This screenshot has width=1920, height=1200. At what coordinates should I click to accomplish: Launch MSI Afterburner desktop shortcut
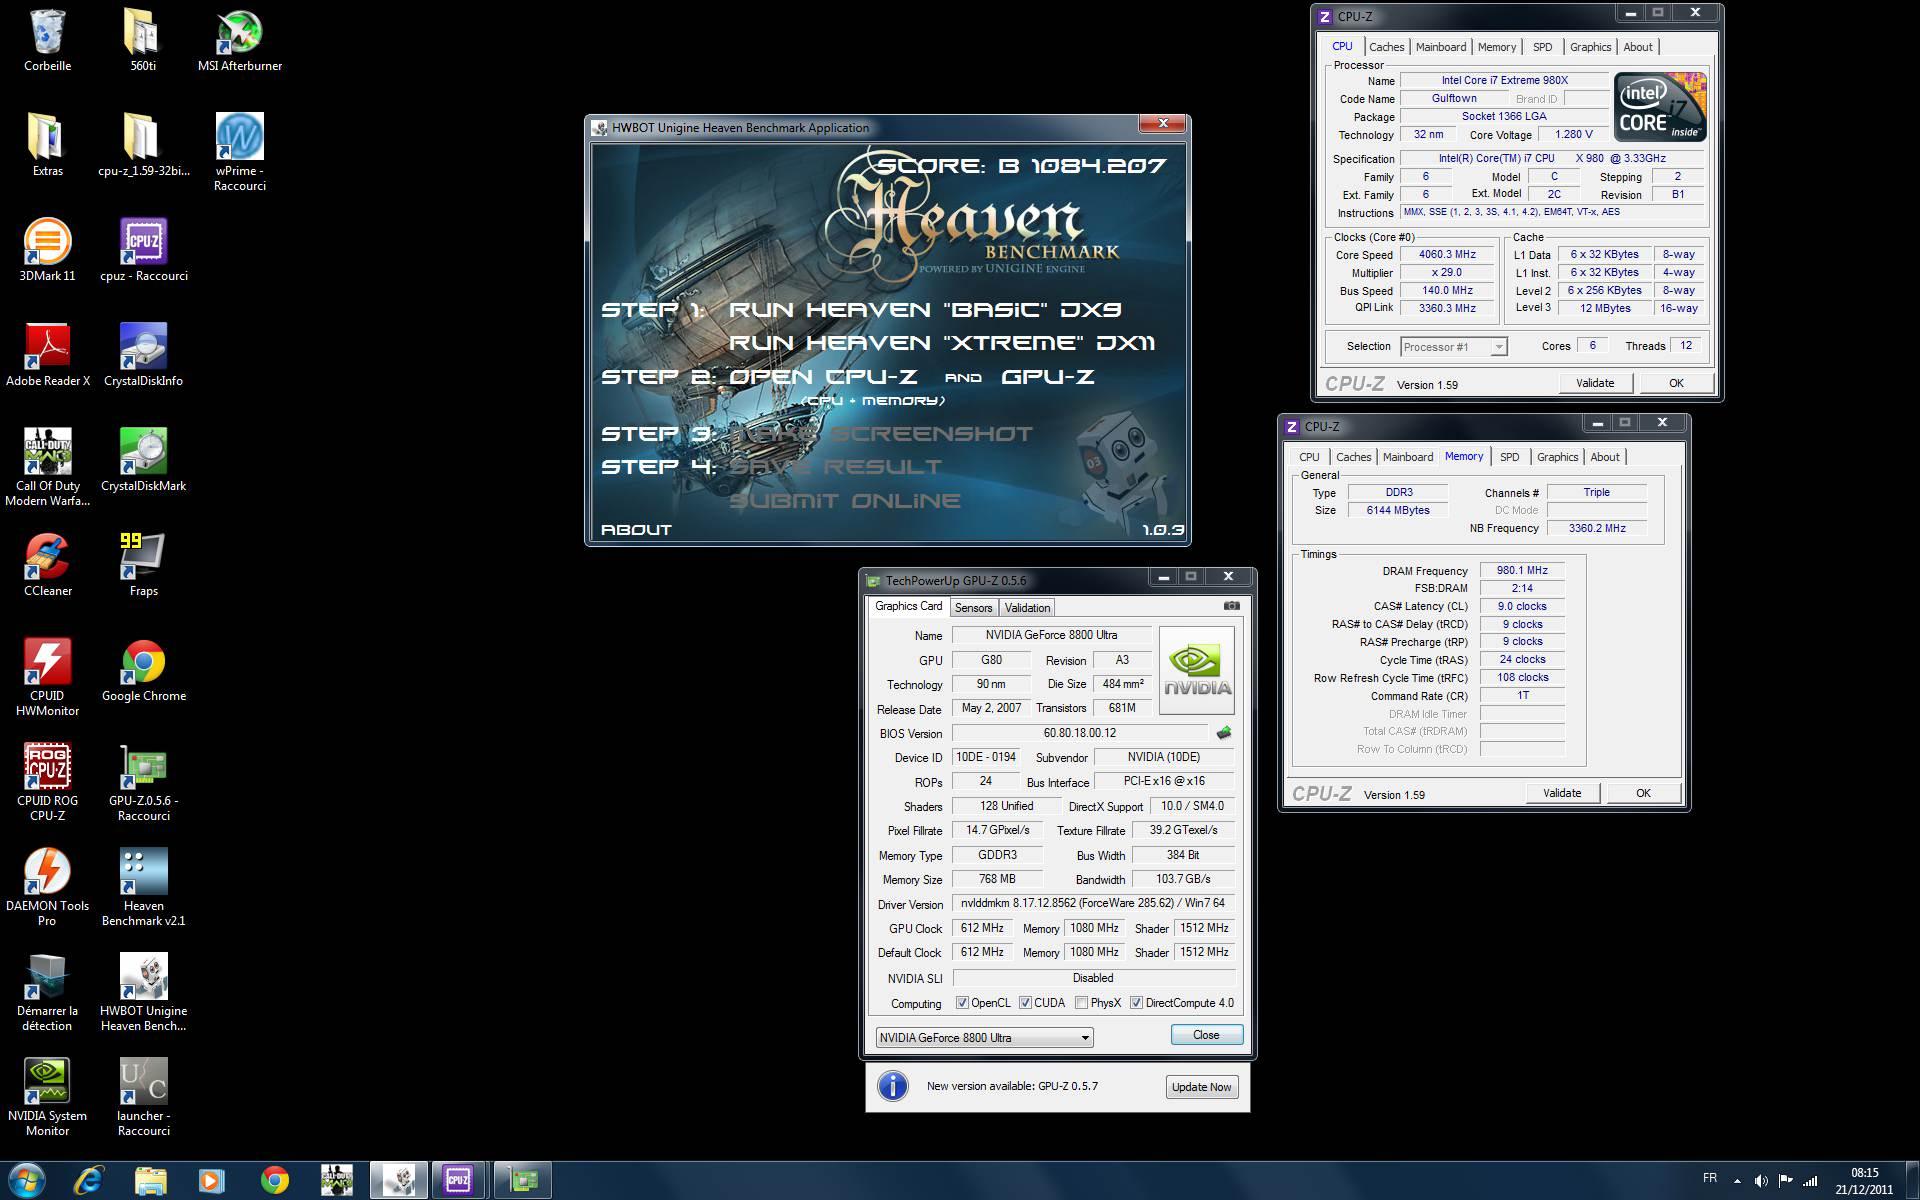tap(240, 40)
